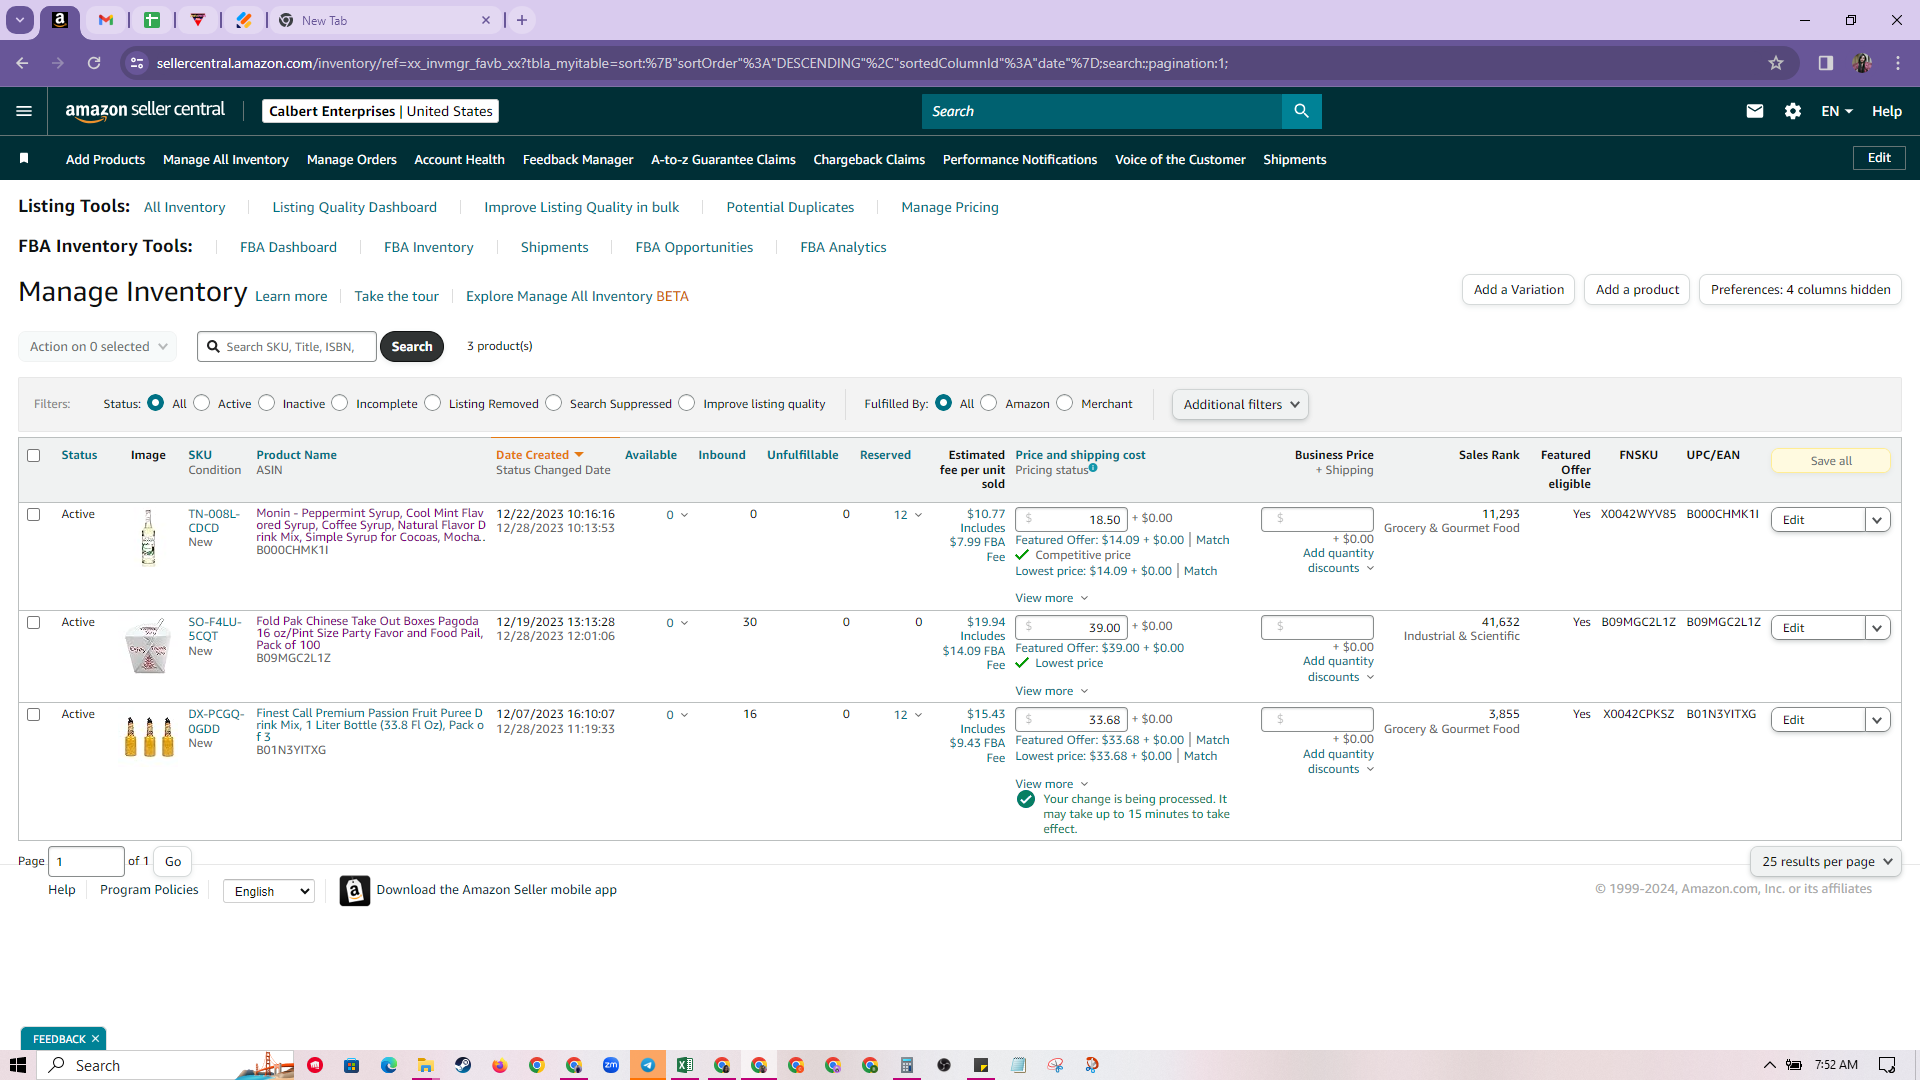This screenshot has width=1920, height=1080.
Task: Click the Add a product button
Action: coord(1637,290)
